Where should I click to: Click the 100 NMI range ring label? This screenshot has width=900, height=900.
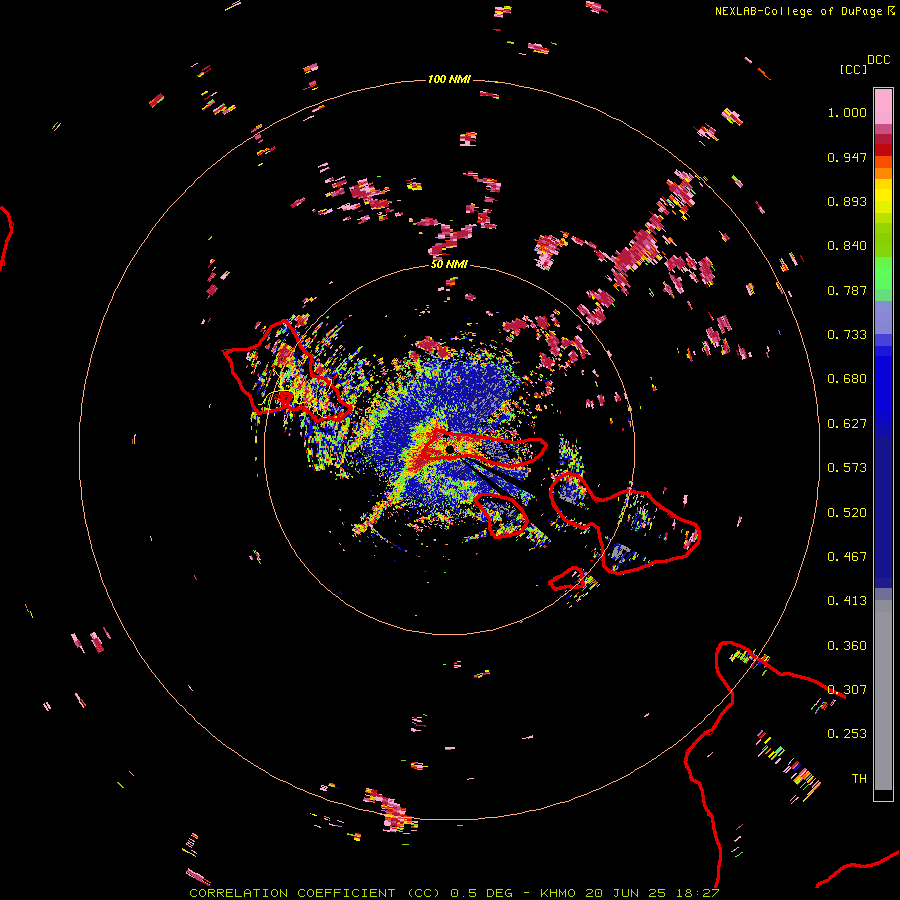[x=449, y=79]
